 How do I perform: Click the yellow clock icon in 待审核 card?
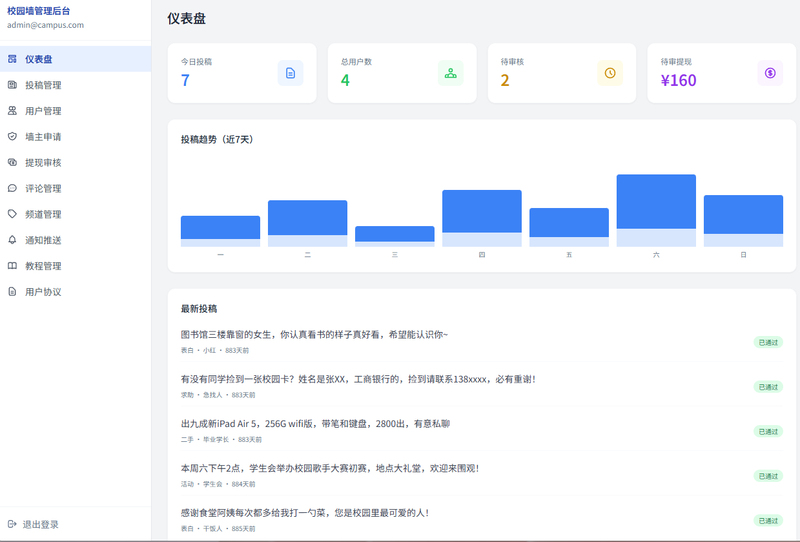(x=610, y=73)
